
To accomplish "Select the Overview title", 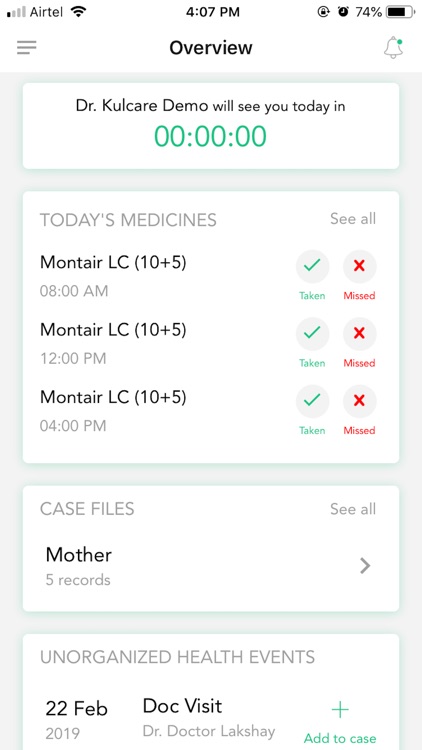I will (x=211, y=48).
